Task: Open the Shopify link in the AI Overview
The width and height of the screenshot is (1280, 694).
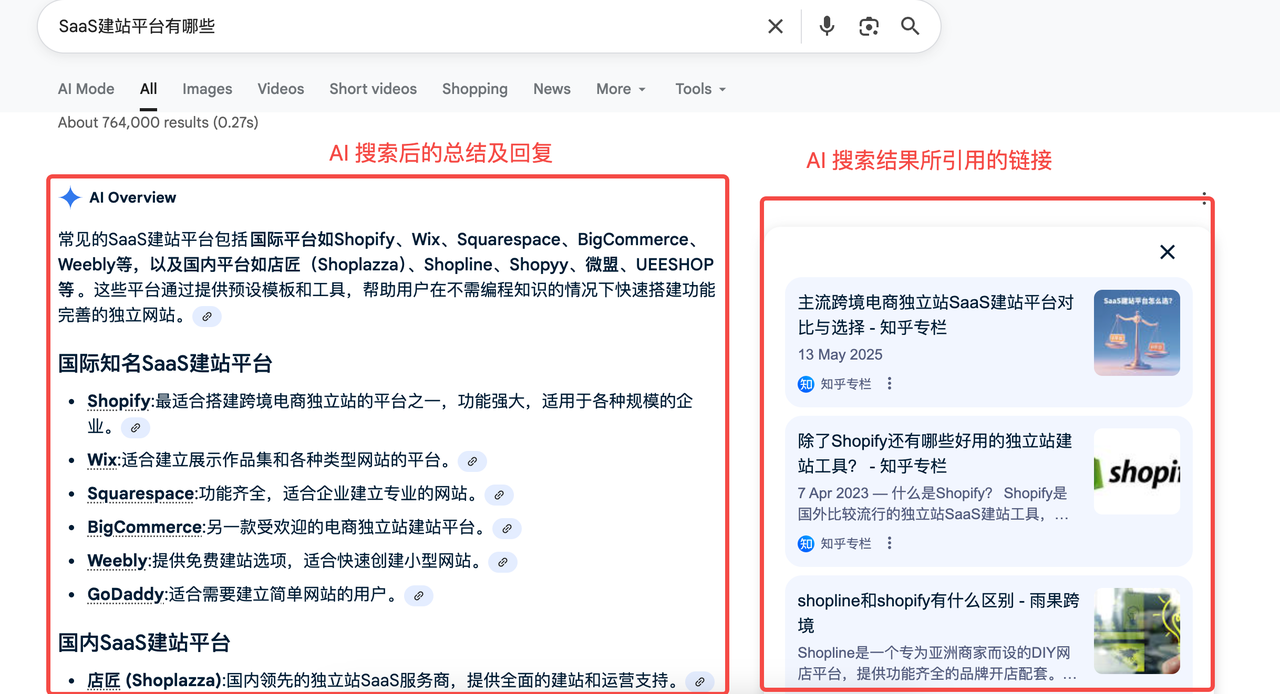Action: pos(118,401)
